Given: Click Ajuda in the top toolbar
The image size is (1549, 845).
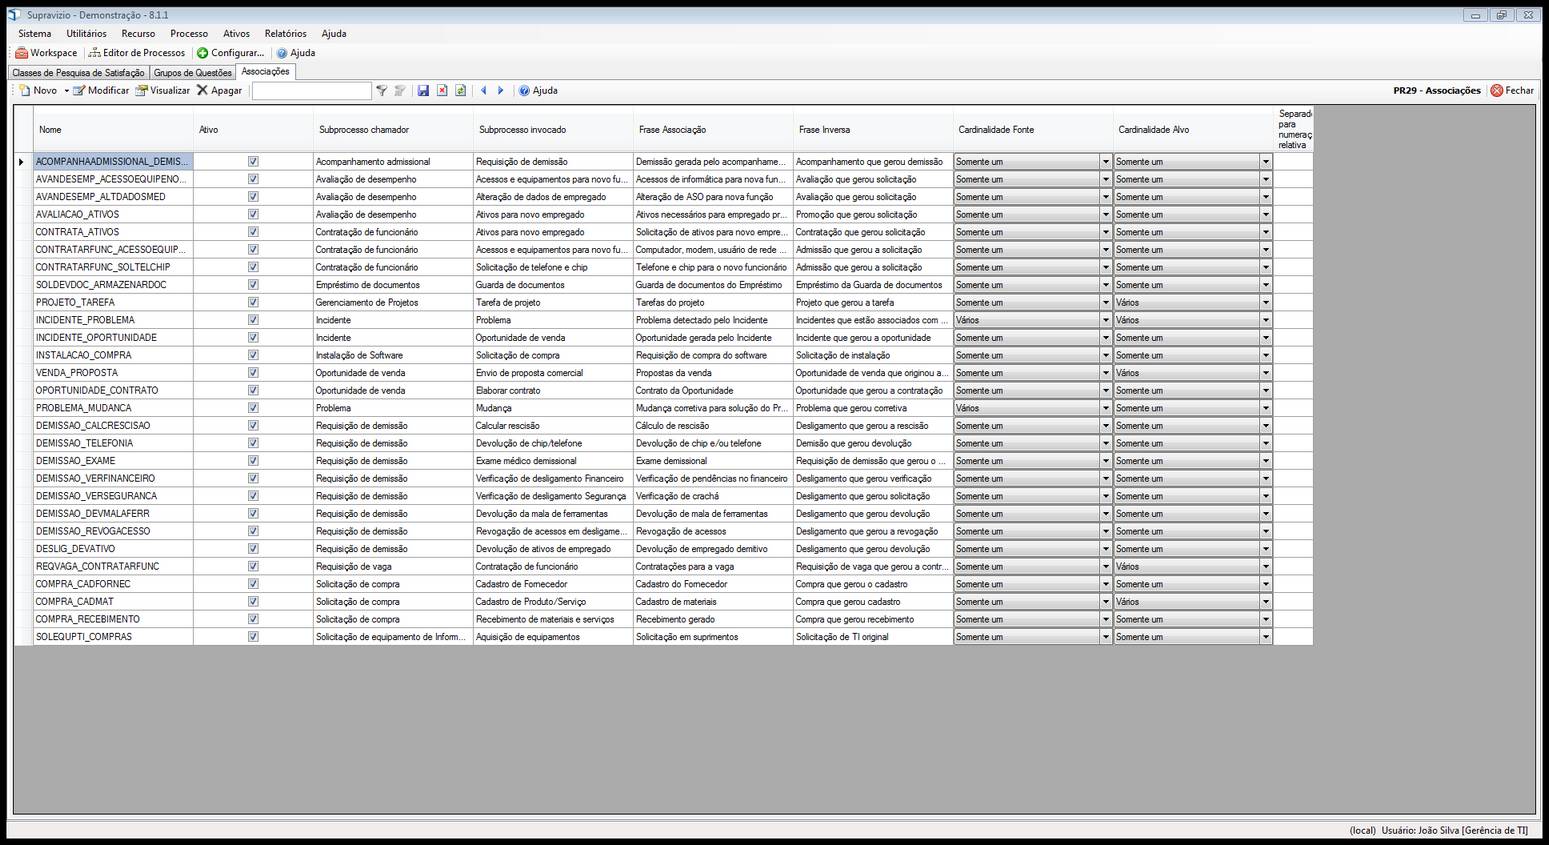Looking at the screenshot, I should click(x=296, y=53).
